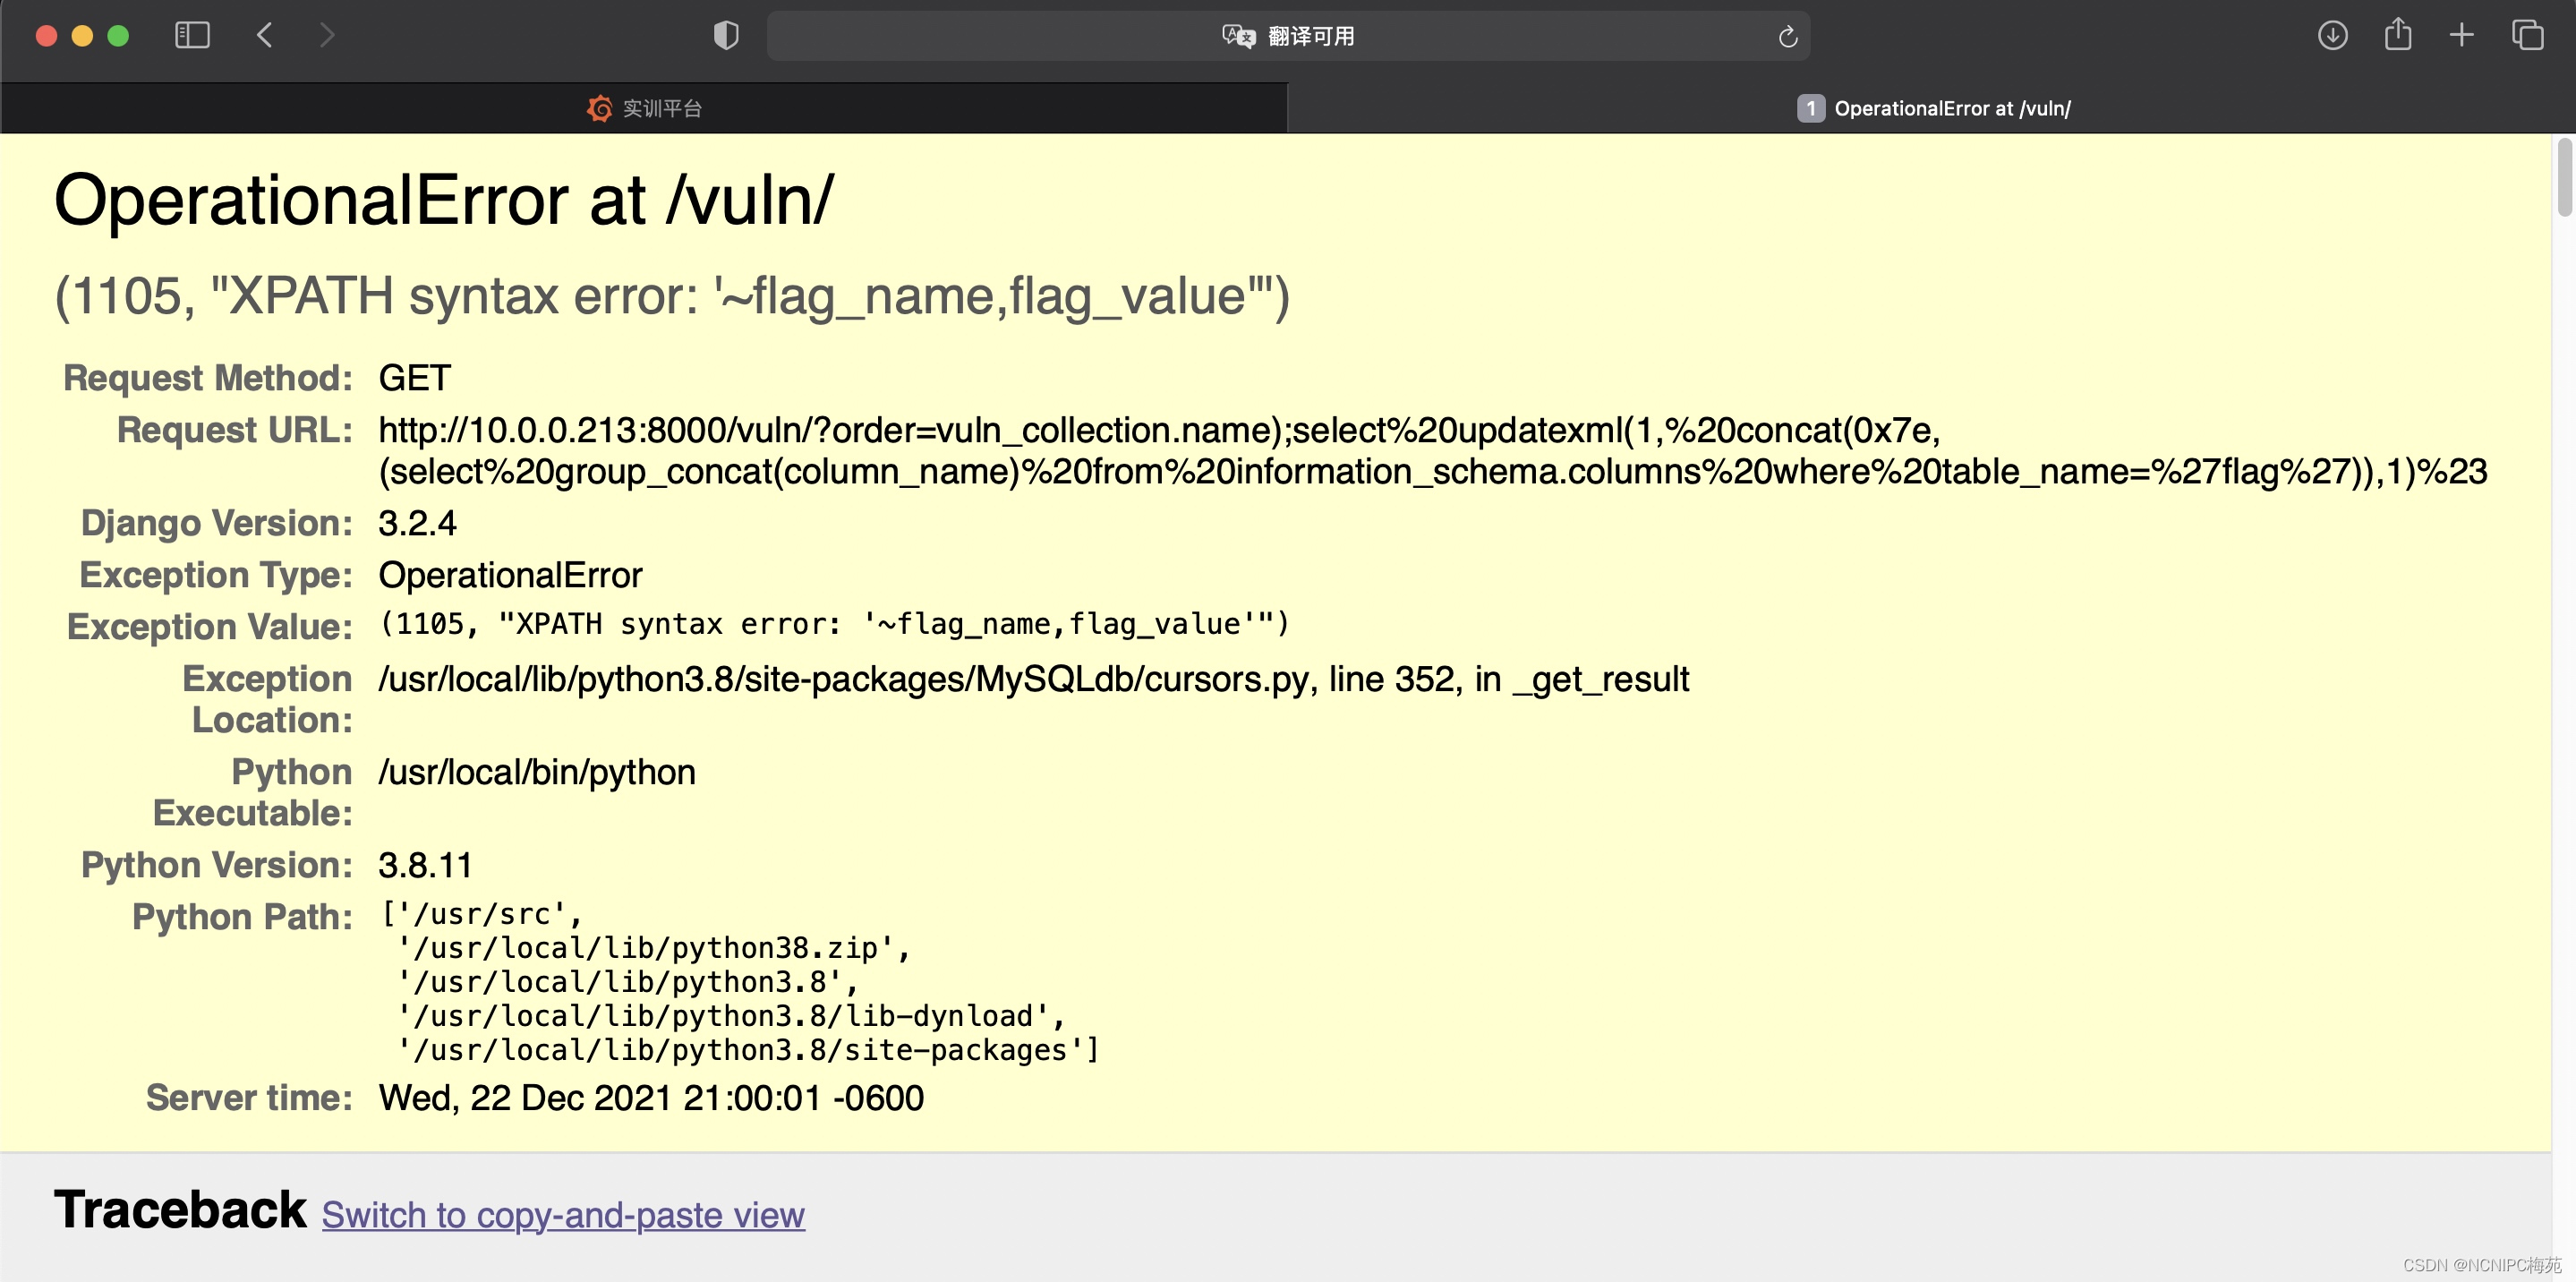The width and height of the screenshot is (2576, 1282).
Task: Click the Exception Value XPATH error text
Action: [x=835, y=624]
